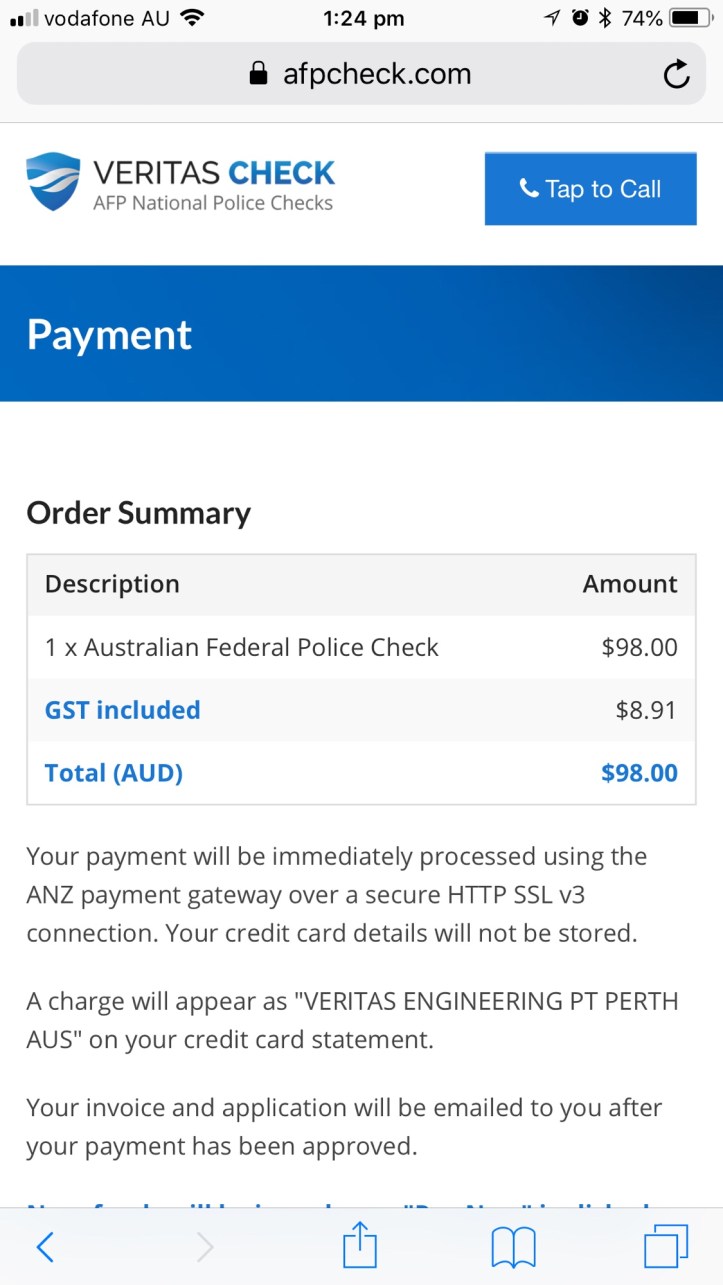723x1285 pixels.
Task: Tap the Safari forward arrow
Action: (x=205, y=1246)
